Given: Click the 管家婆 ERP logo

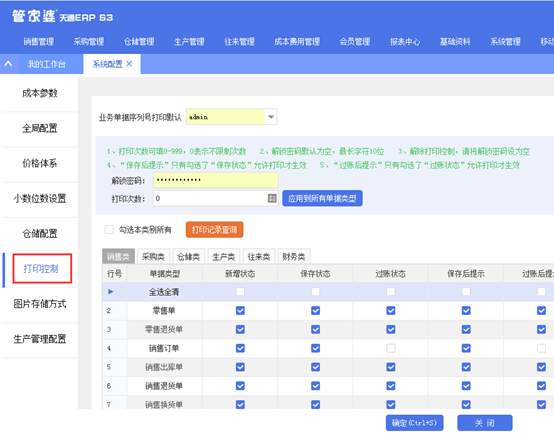Looking at the screenshot, I should (63, 17).
